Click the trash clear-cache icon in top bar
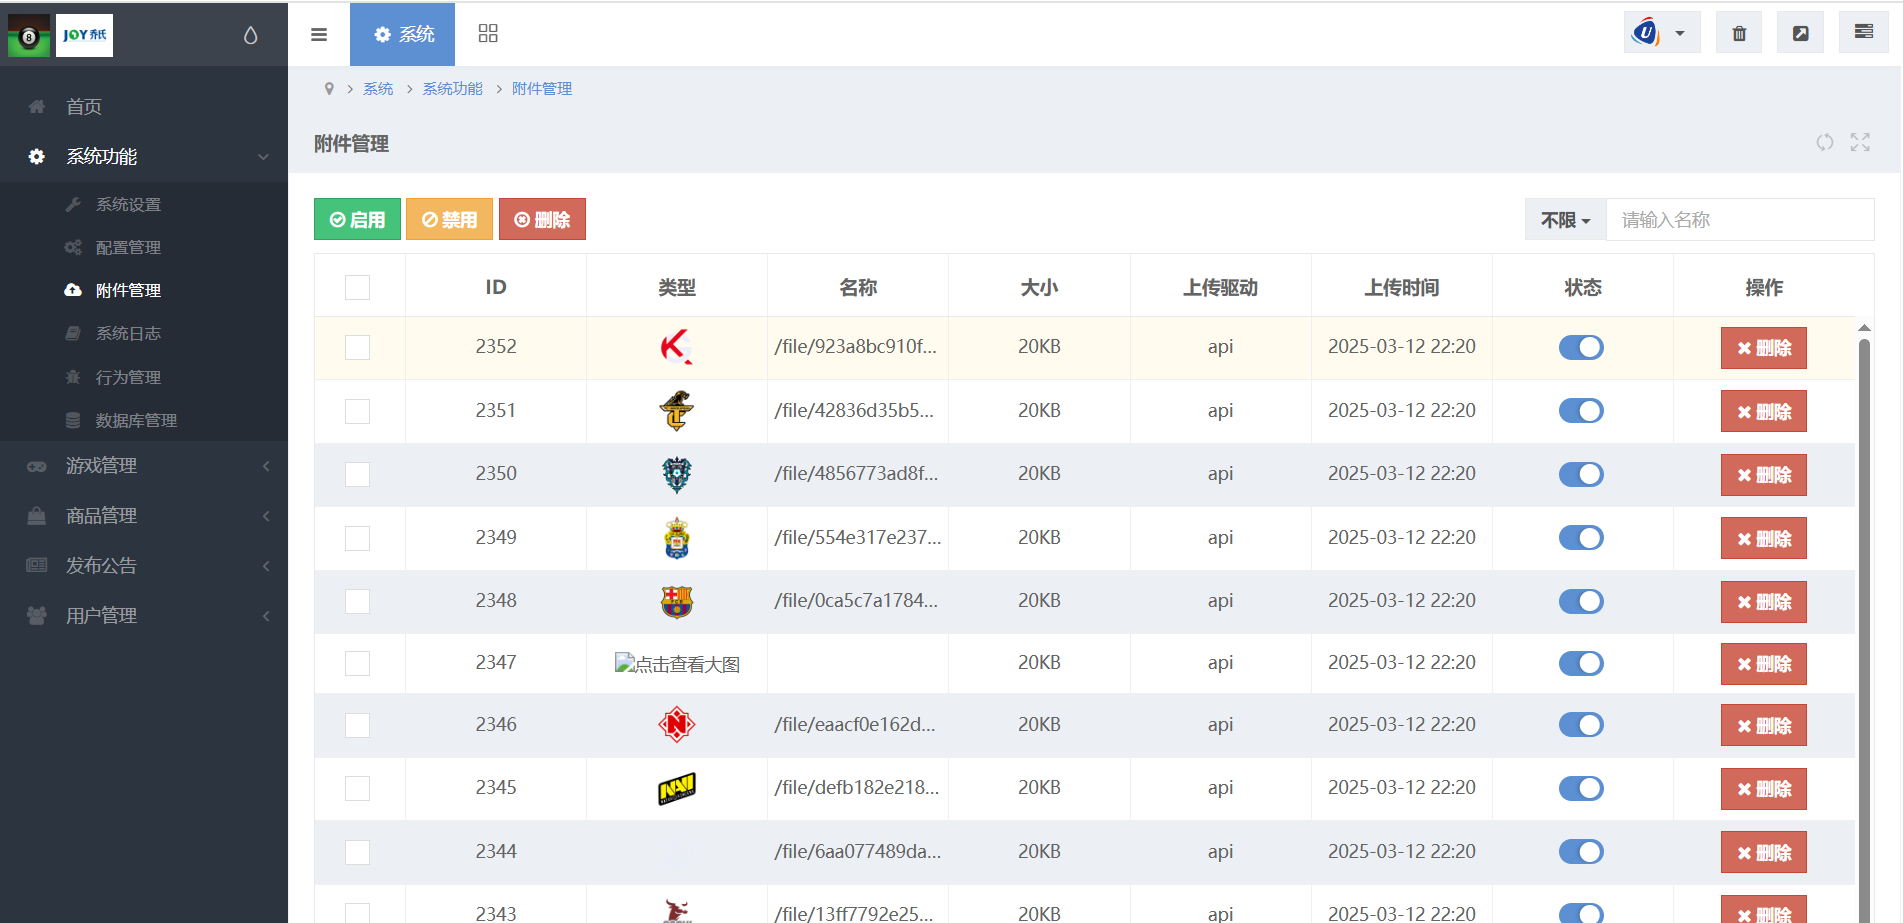Image resolution: width=1903 pixels, height=923 pixels. [1740, 33]
